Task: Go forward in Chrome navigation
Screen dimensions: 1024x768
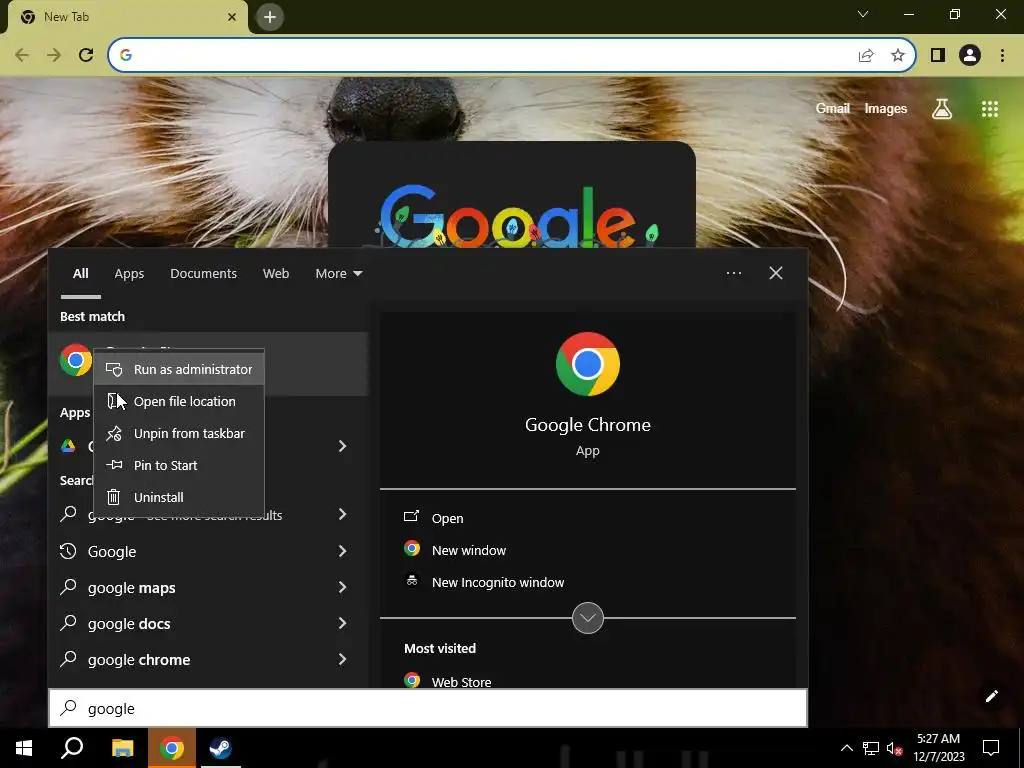Action: click(54, 55)
